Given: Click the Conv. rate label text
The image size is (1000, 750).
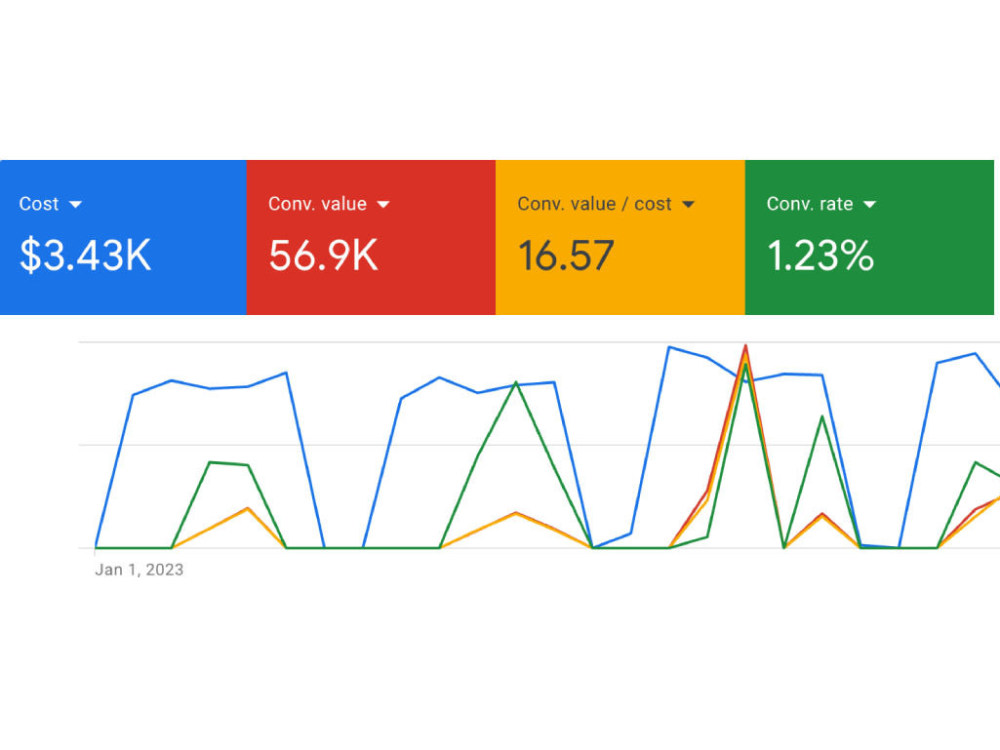Looking at the screenshot, I should pos(810,204).
